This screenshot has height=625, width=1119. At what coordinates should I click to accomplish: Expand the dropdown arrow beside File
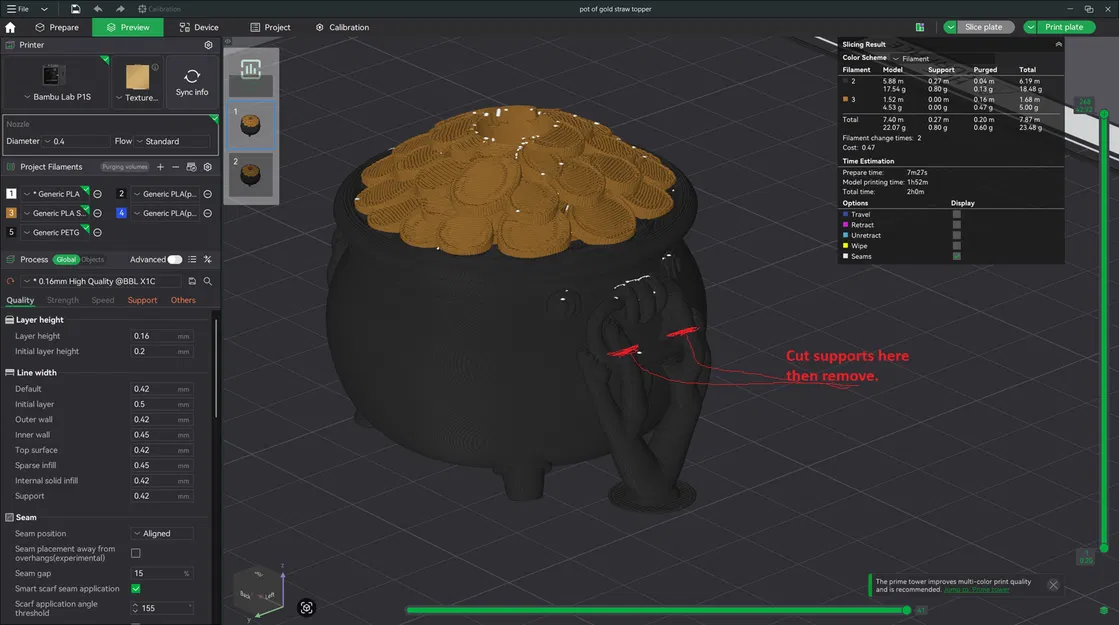point(44,9)
